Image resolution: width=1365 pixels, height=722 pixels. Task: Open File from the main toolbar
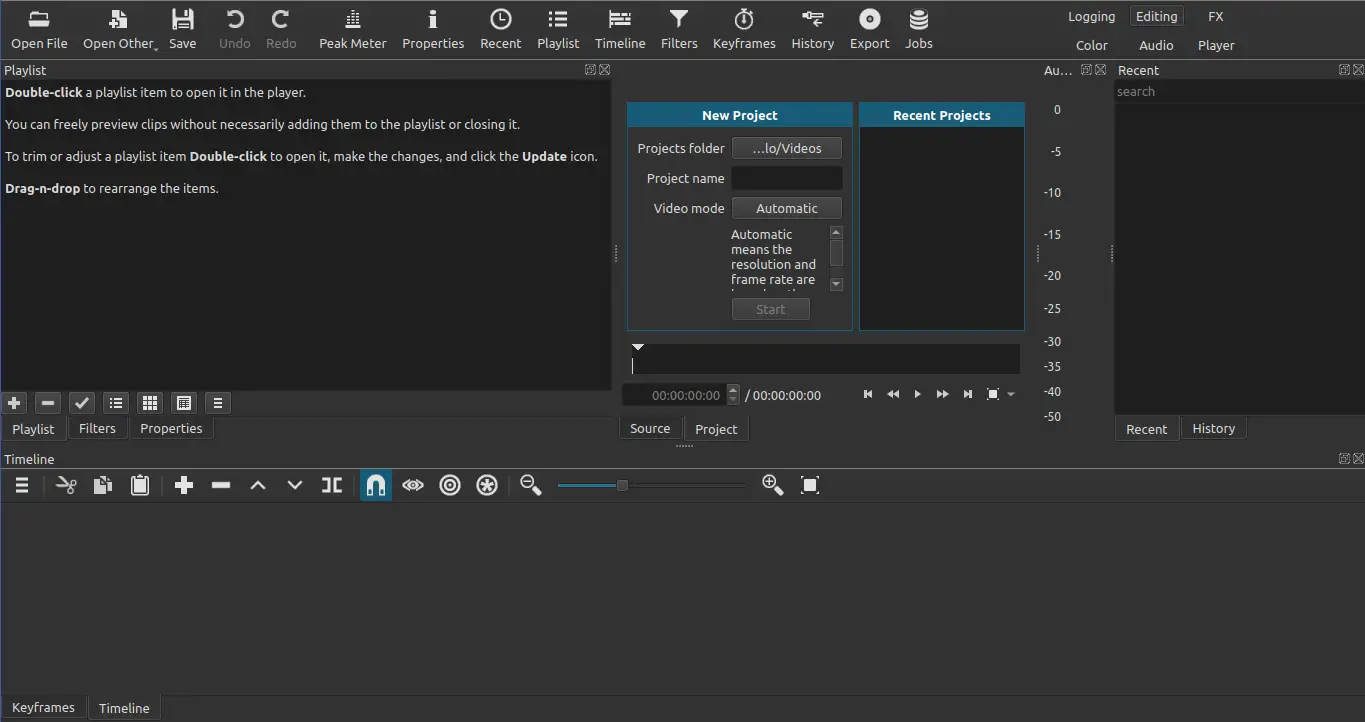click(x=39, y=29)
